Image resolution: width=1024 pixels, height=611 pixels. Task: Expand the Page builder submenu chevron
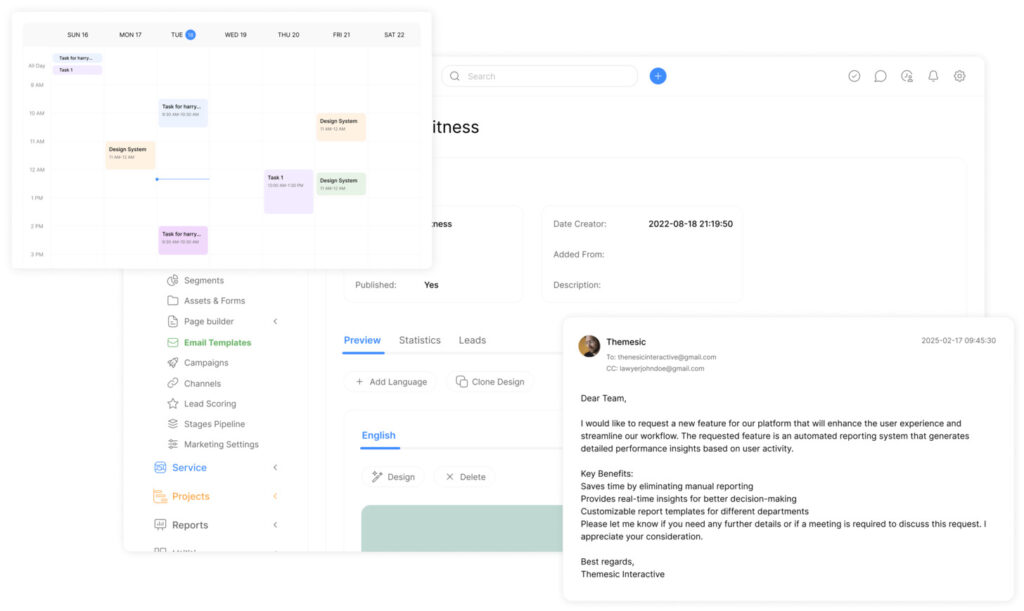click(275, 322)
